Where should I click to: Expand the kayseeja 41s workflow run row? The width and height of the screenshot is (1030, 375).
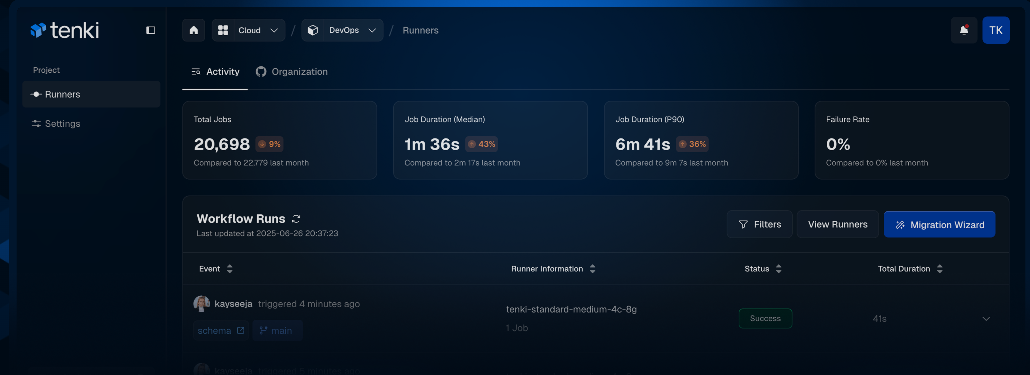(x=986, y=319)
